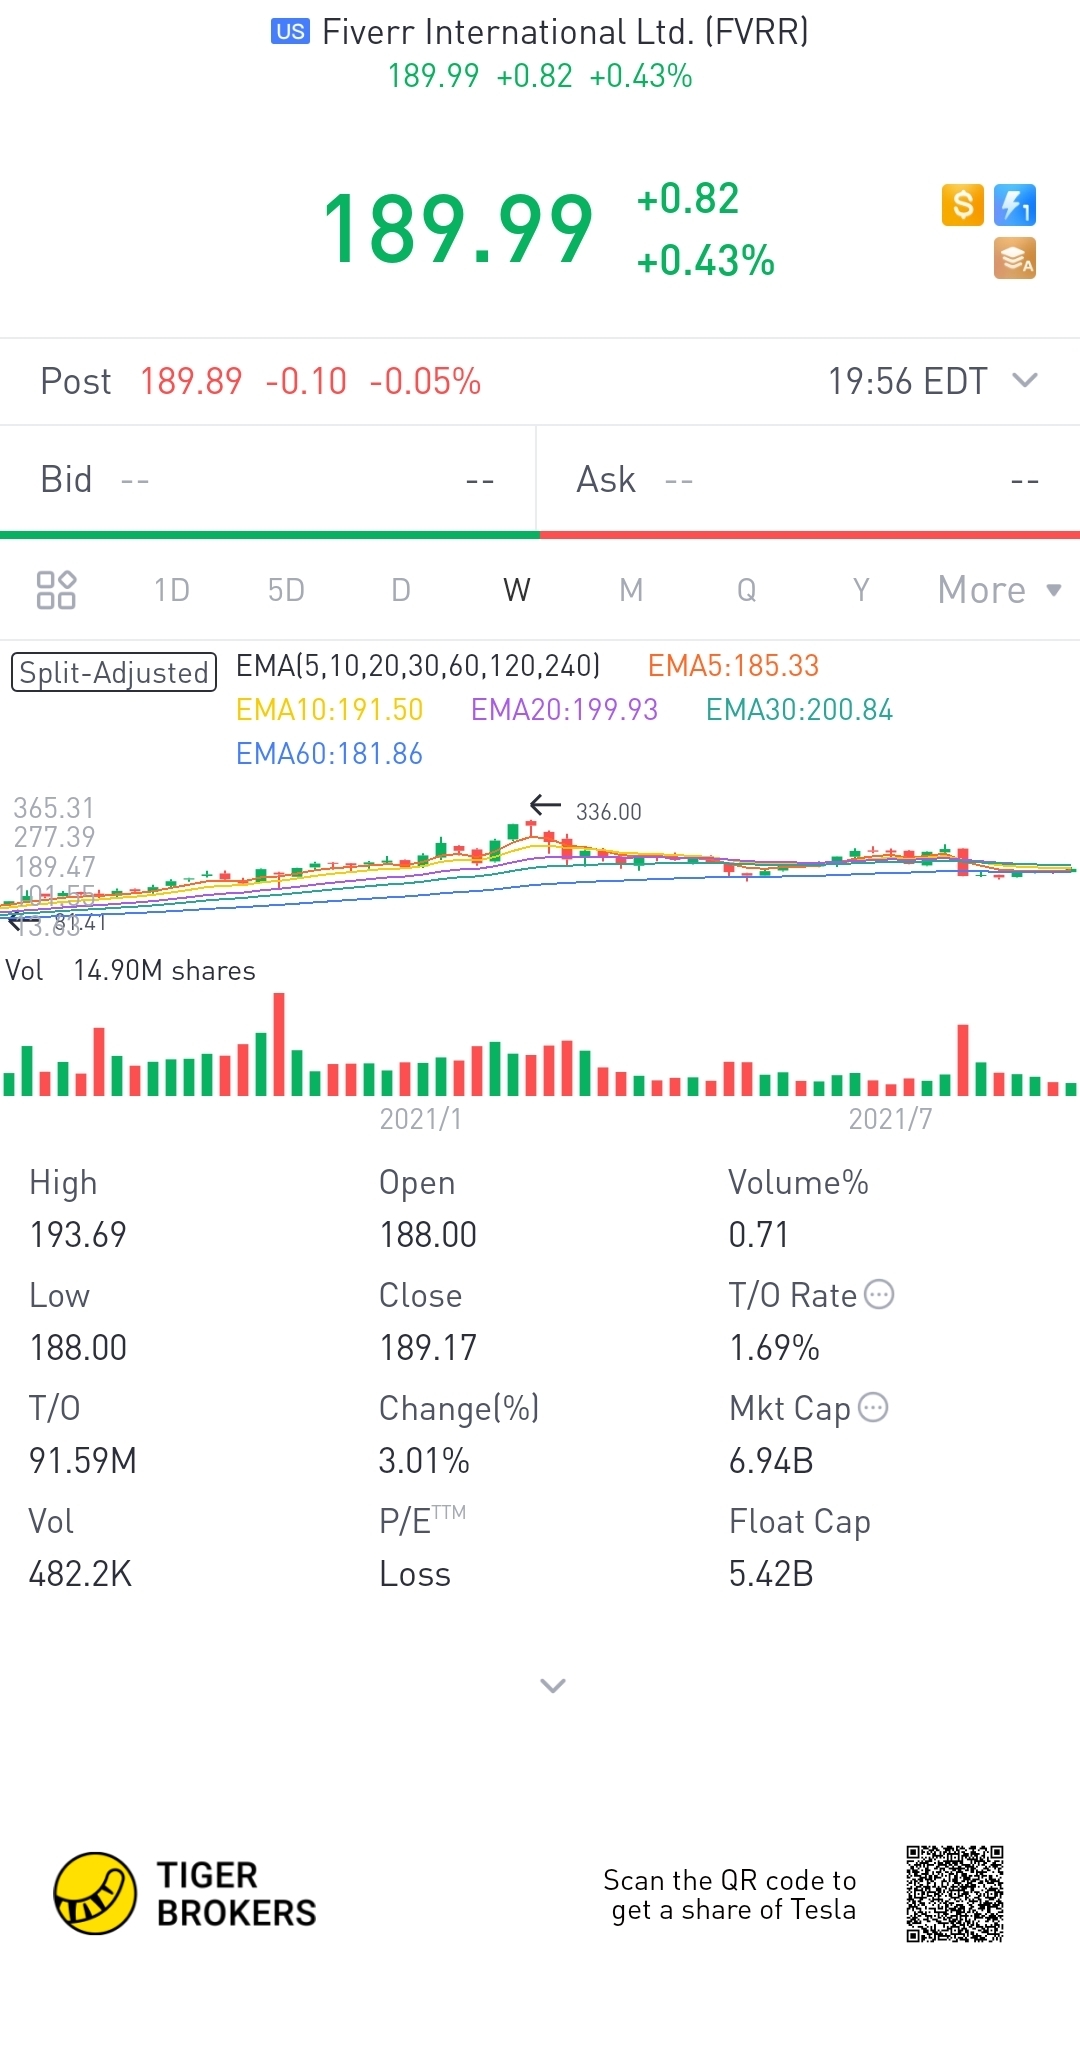Viewport: 1080px width, 2060px height.
Task: Open the tan stacked coins icon
Action: point(1015,258)
